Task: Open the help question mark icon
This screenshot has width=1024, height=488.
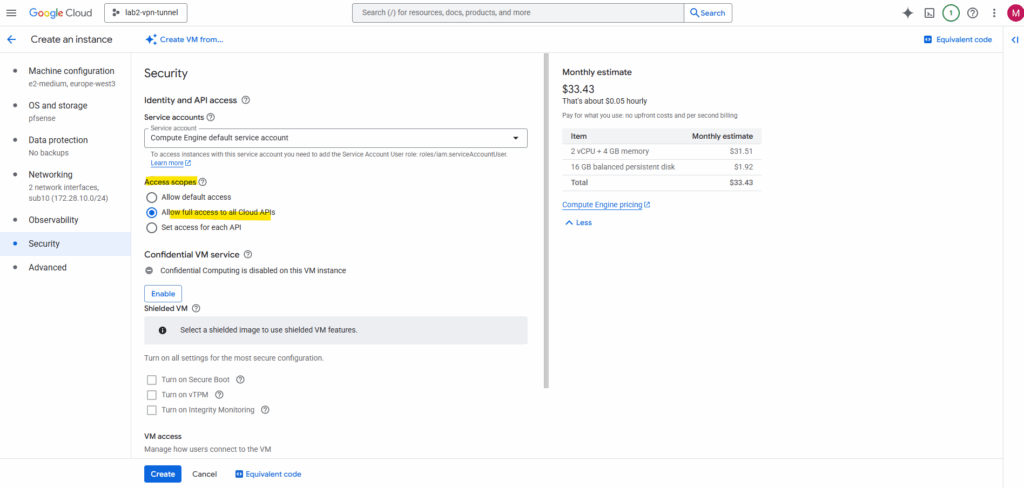Action: coord(972,13)
